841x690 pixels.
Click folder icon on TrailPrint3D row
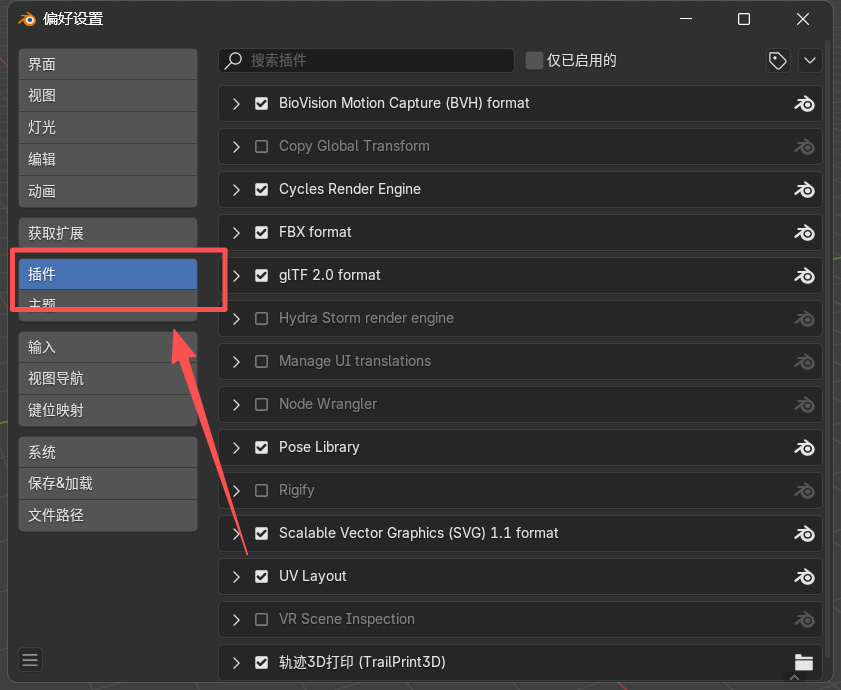(x=804, y=662)
